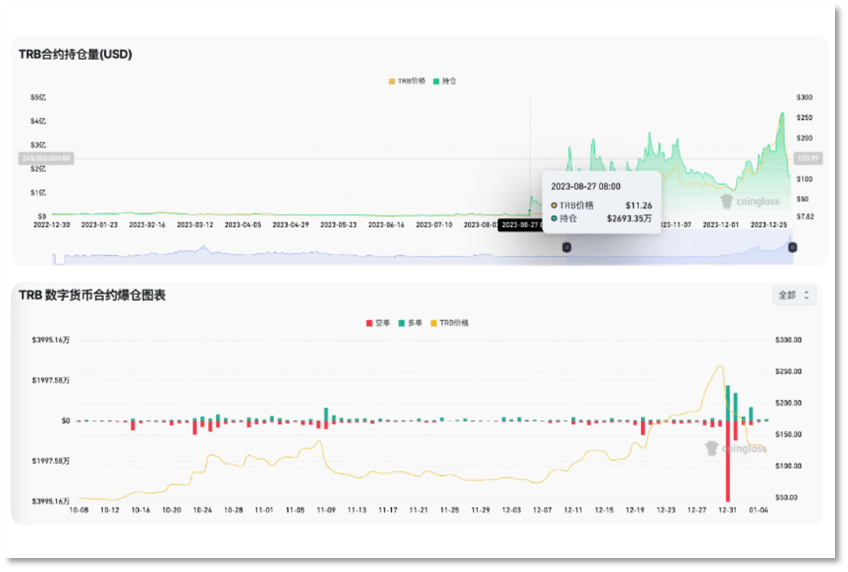
Task: Click the 12-19 date label
Action: tap(635, 510)
